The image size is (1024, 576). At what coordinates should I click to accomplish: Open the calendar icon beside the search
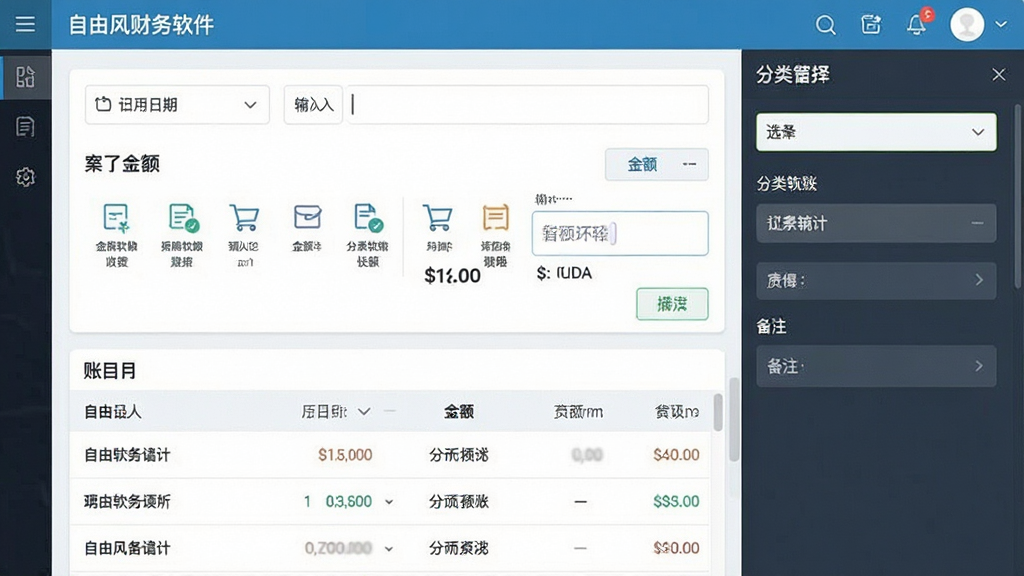tap(871, 25)
